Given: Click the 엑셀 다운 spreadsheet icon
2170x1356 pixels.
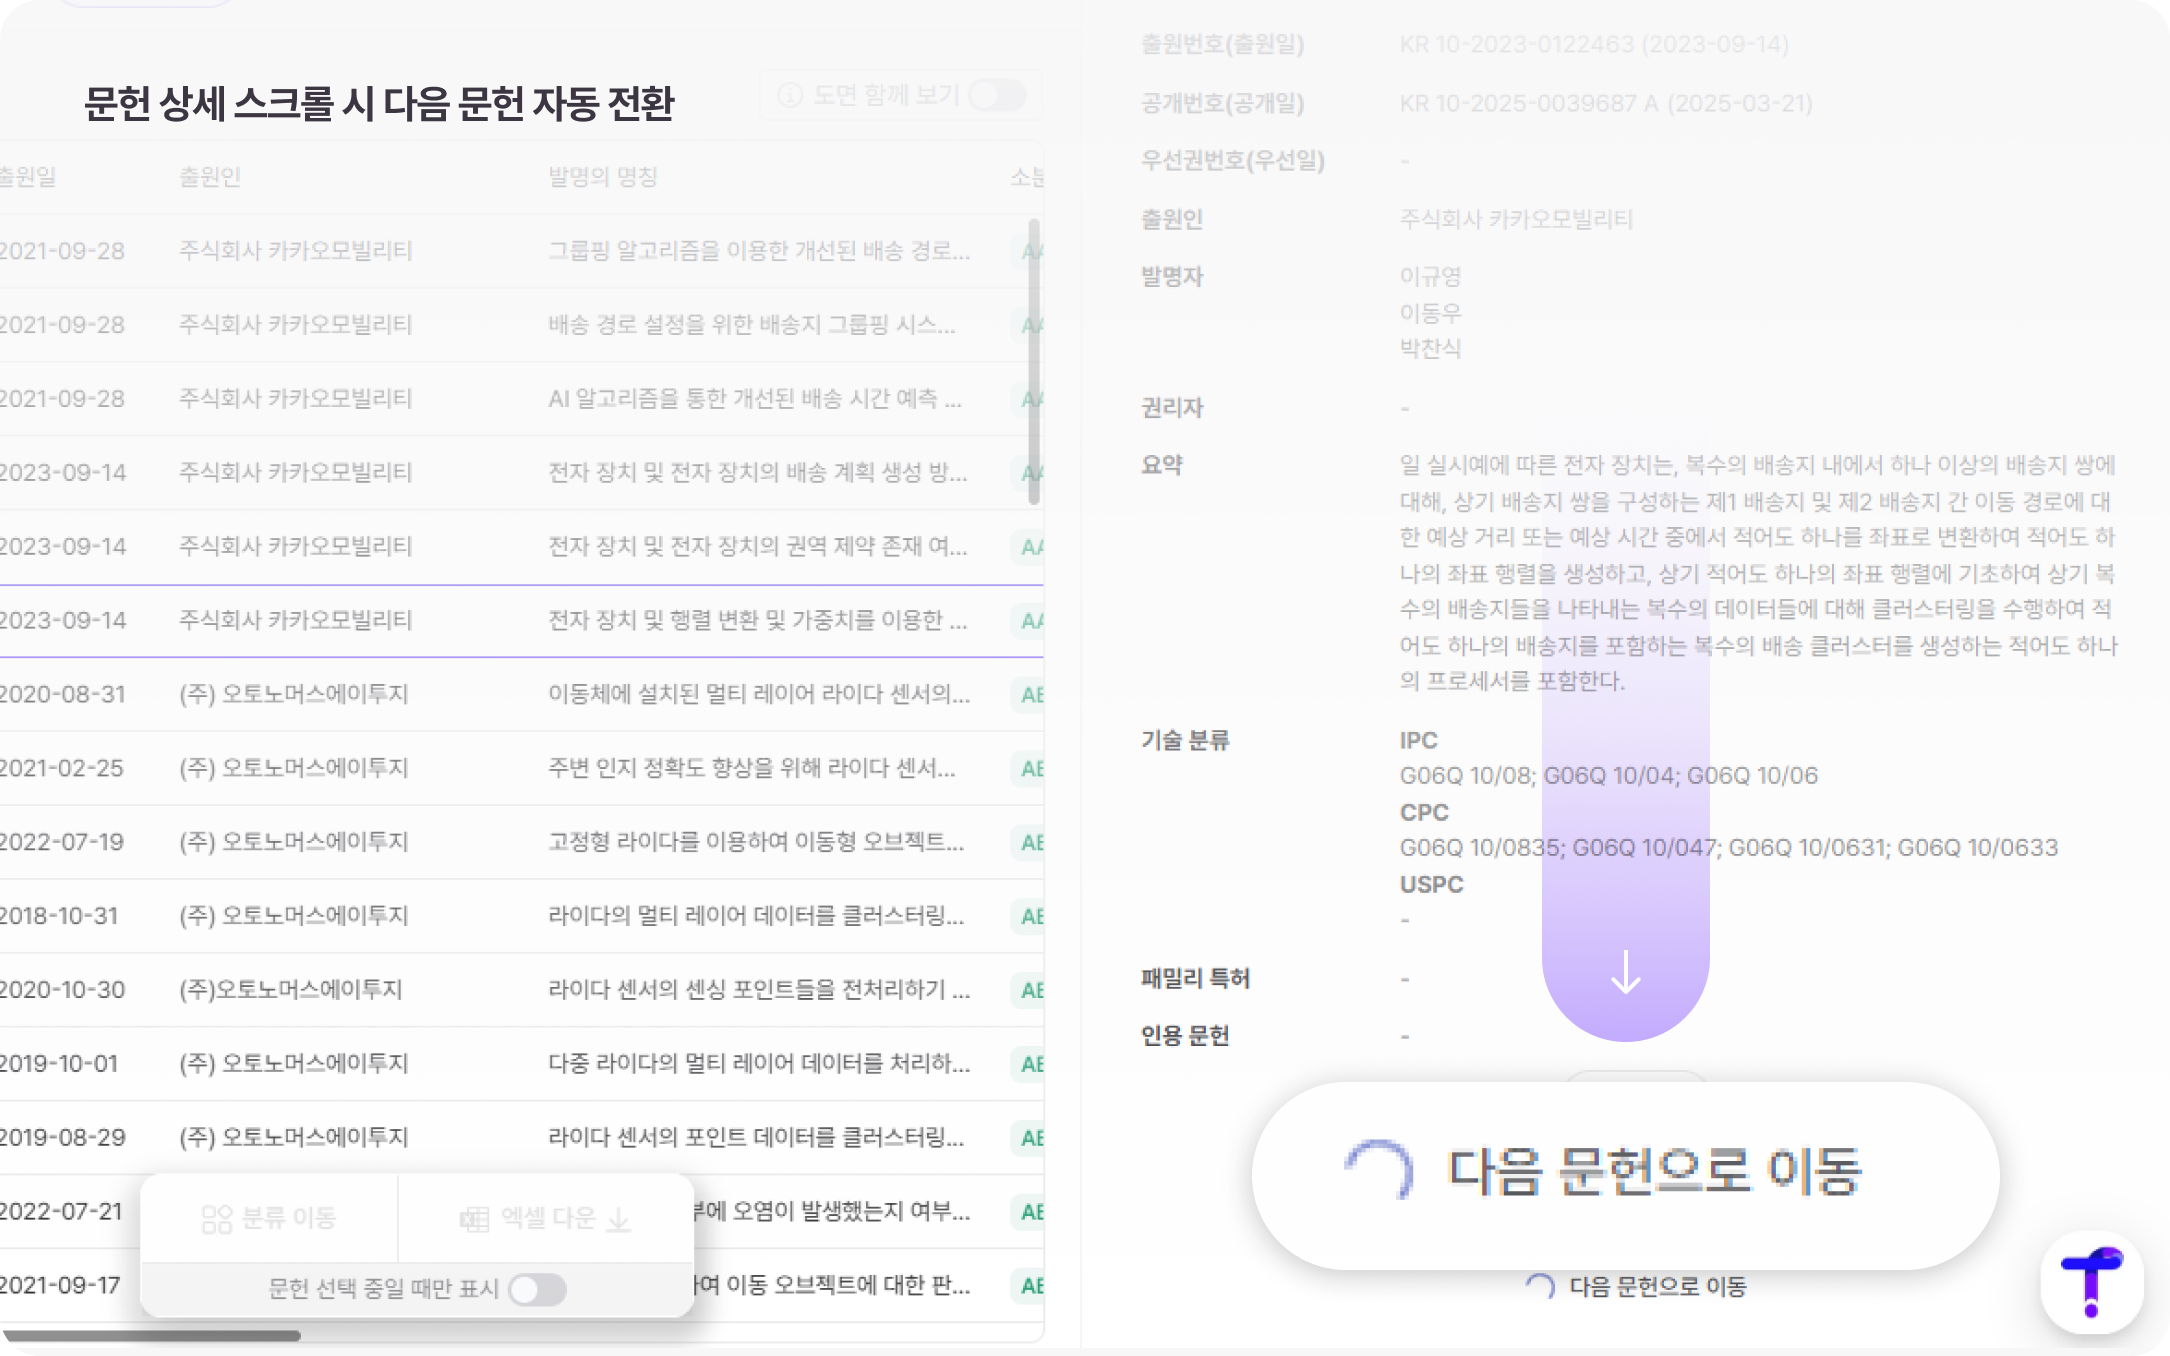Looking at the screenshot, I should point(473,1219).
